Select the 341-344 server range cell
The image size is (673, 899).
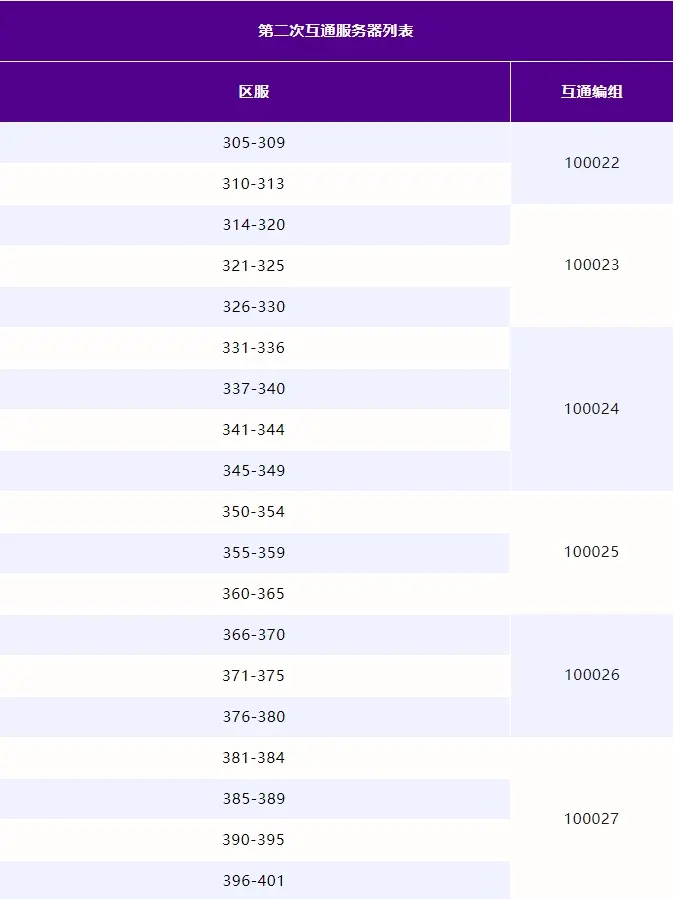[255, 429]
